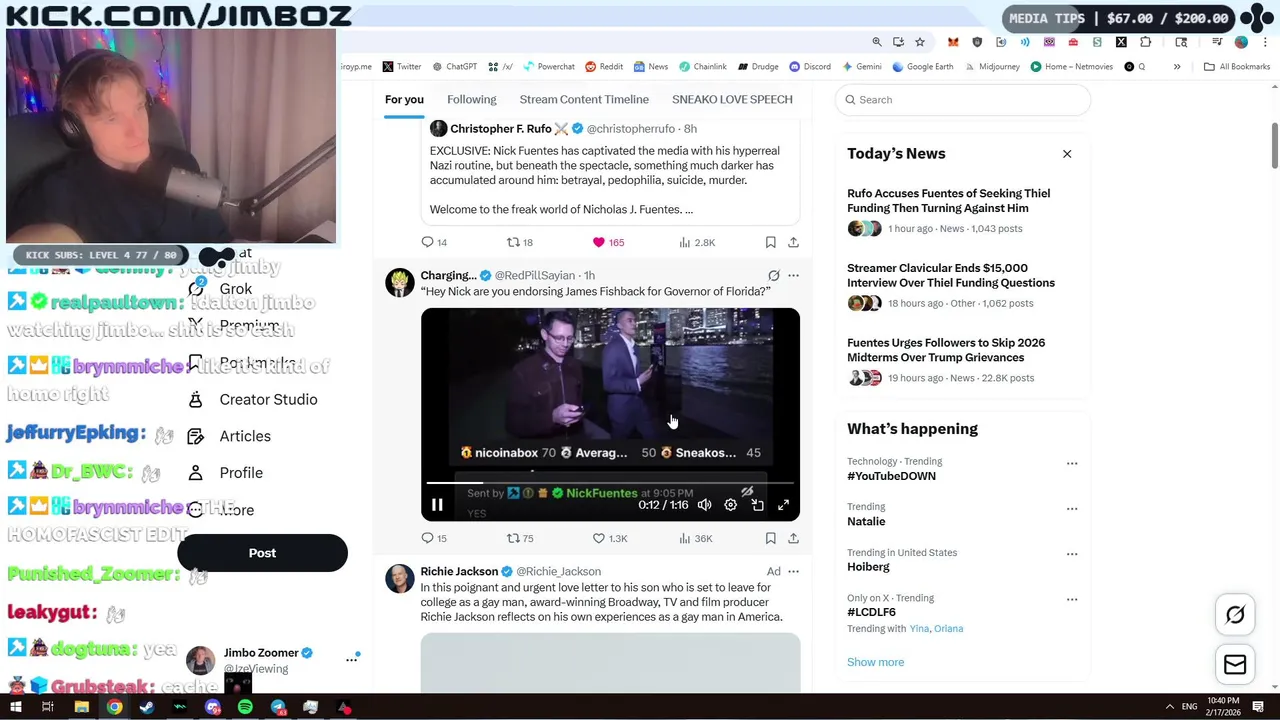Open the Discord bookmark

810,67
